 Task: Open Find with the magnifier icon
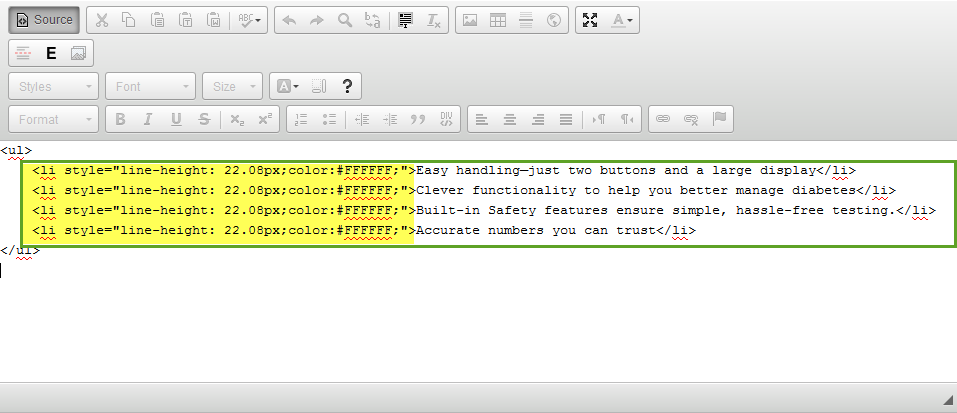[345, 20]
